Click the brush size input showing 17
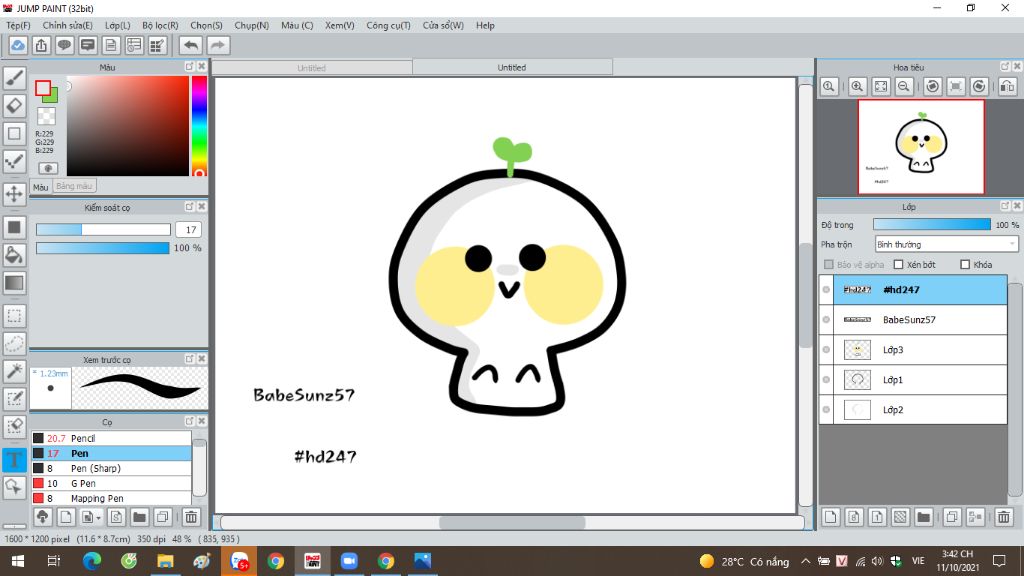This screenshot has width=1024, height=576. click(189, 229)
